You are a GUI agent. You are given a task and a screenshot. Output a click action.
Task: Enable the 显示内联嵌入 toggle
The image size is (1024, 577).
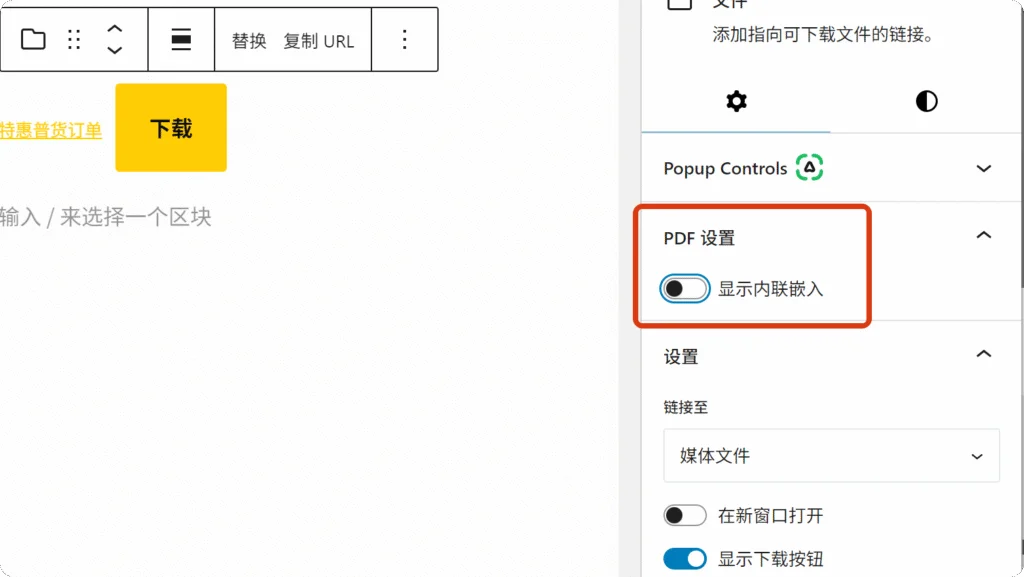click(x=685, y=289)
